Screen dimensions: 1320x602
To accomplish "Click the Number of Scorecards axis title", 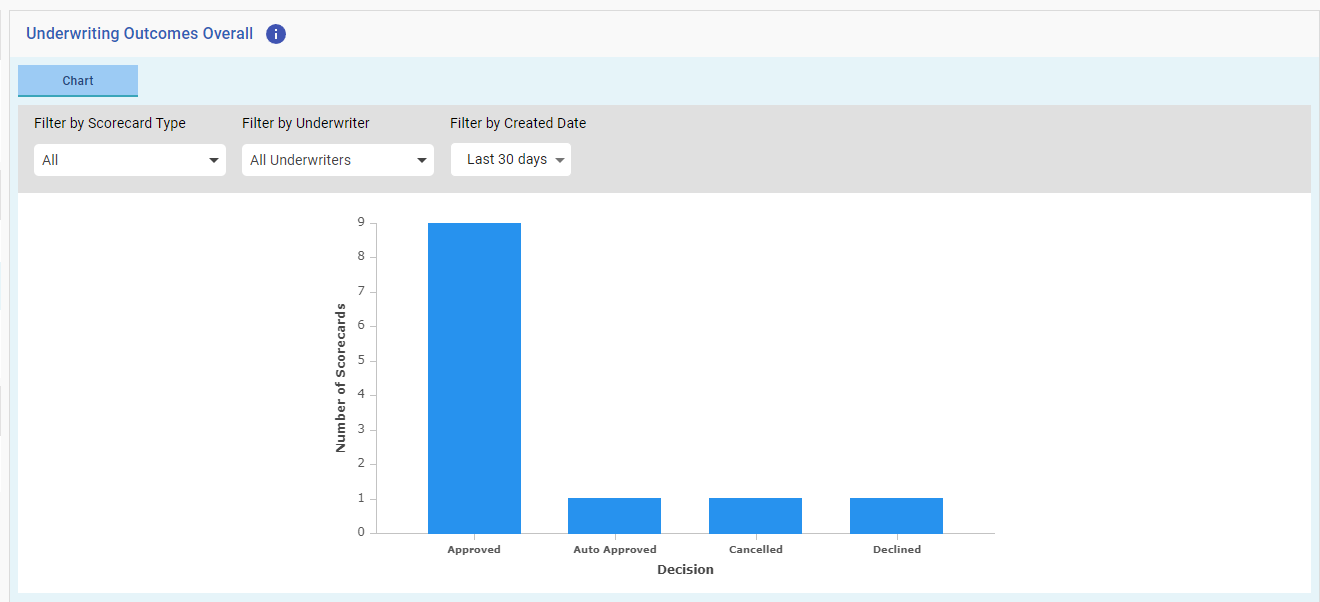I will 341,378.
